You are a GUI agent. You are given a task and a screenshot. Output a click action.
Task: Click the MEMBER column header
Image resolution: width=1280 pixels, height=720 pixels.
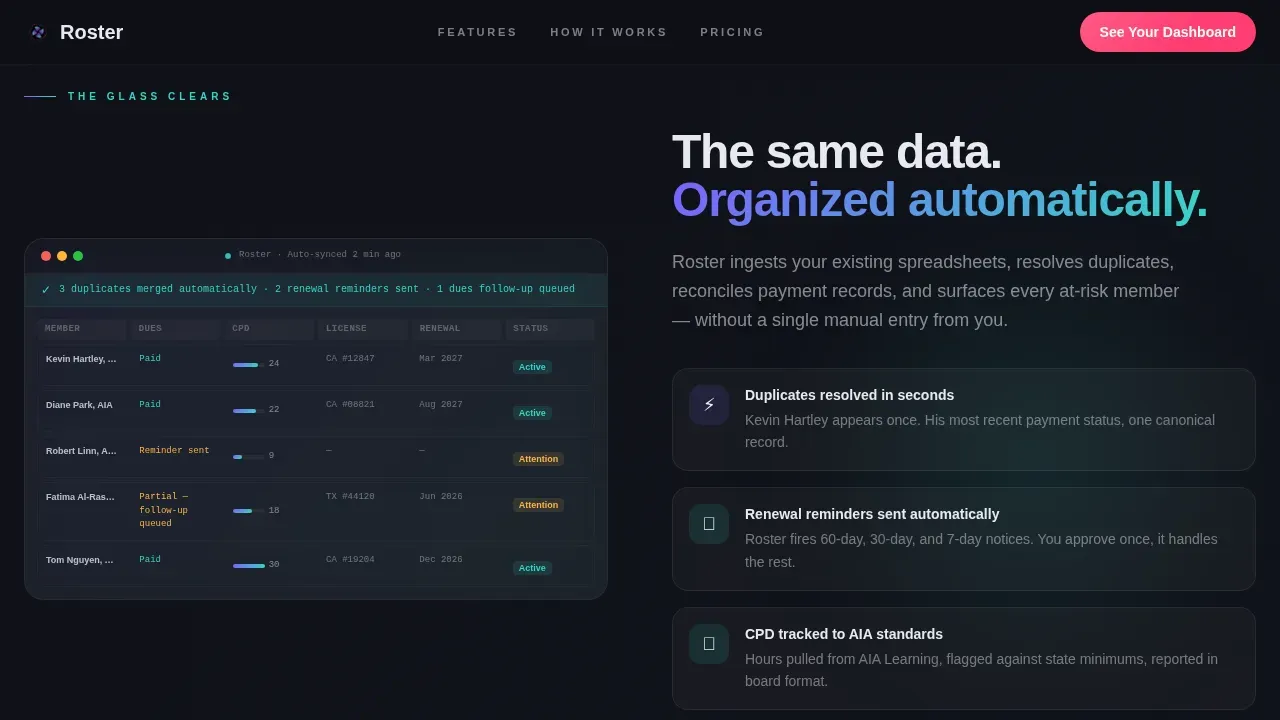pos(82,329)
